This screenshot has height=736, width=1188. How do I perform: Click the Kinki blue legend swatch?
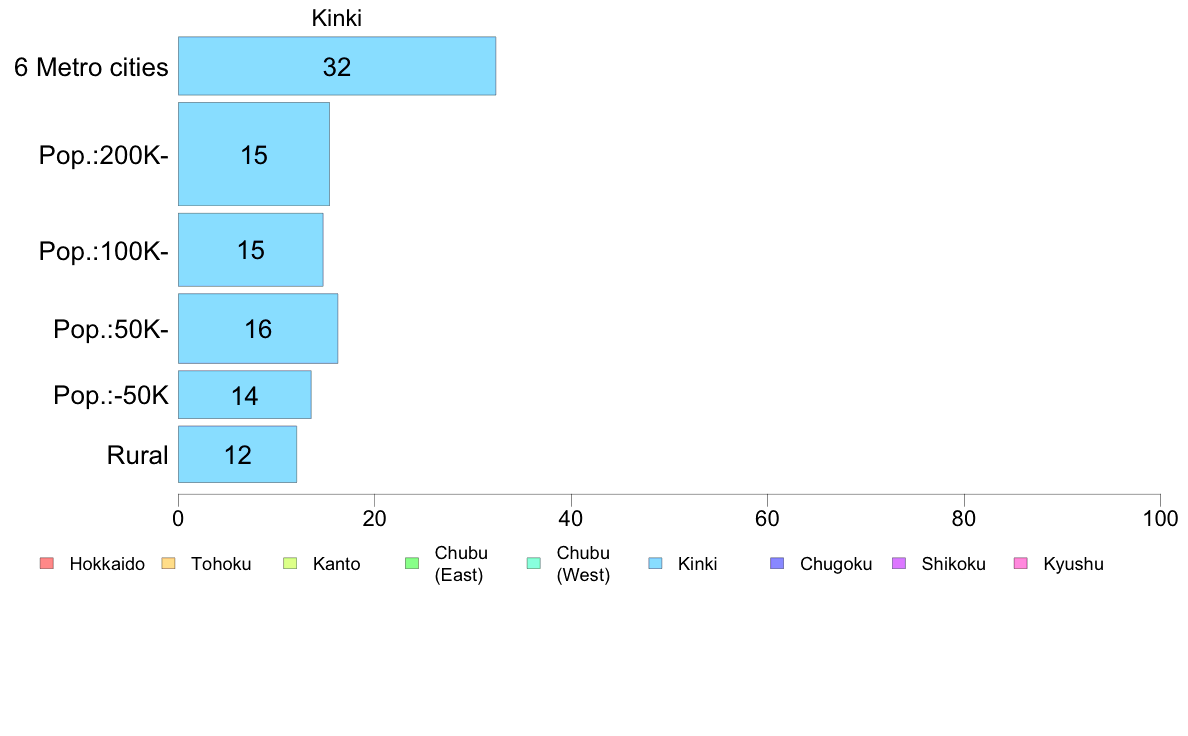655,563
